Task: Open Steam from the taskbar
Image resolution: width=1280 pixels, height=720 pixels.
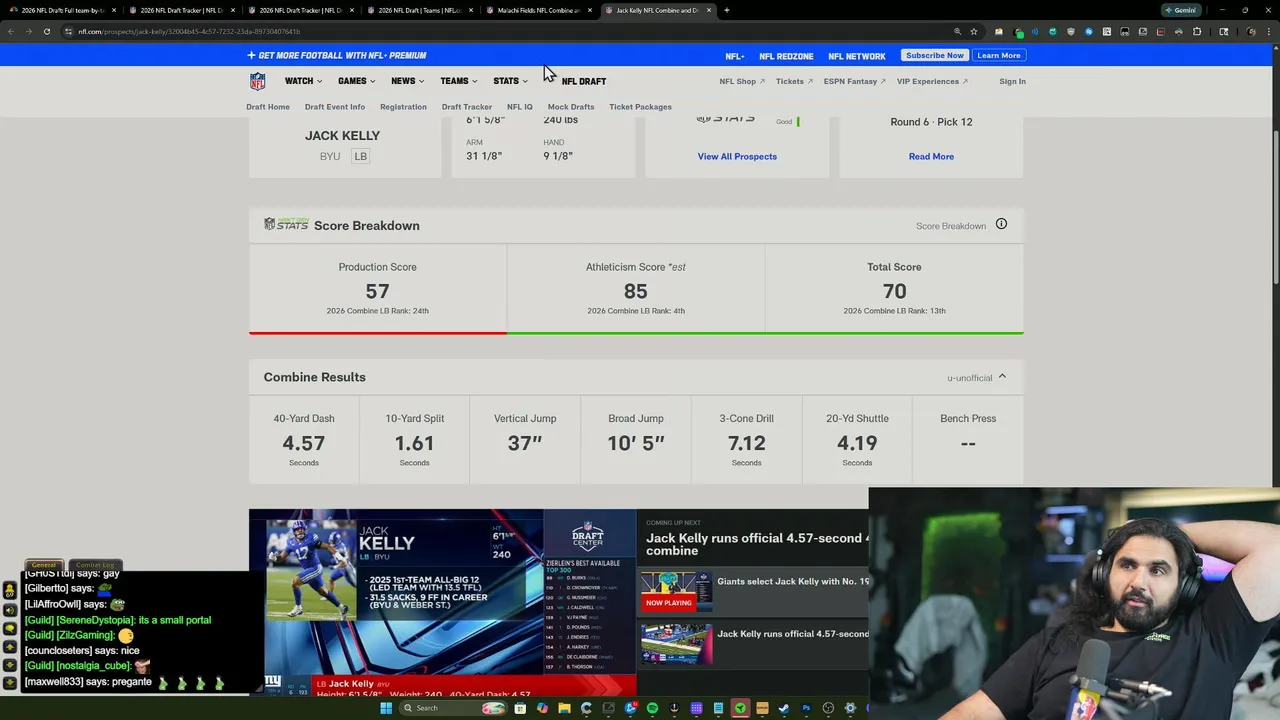Action: point(783,708)
